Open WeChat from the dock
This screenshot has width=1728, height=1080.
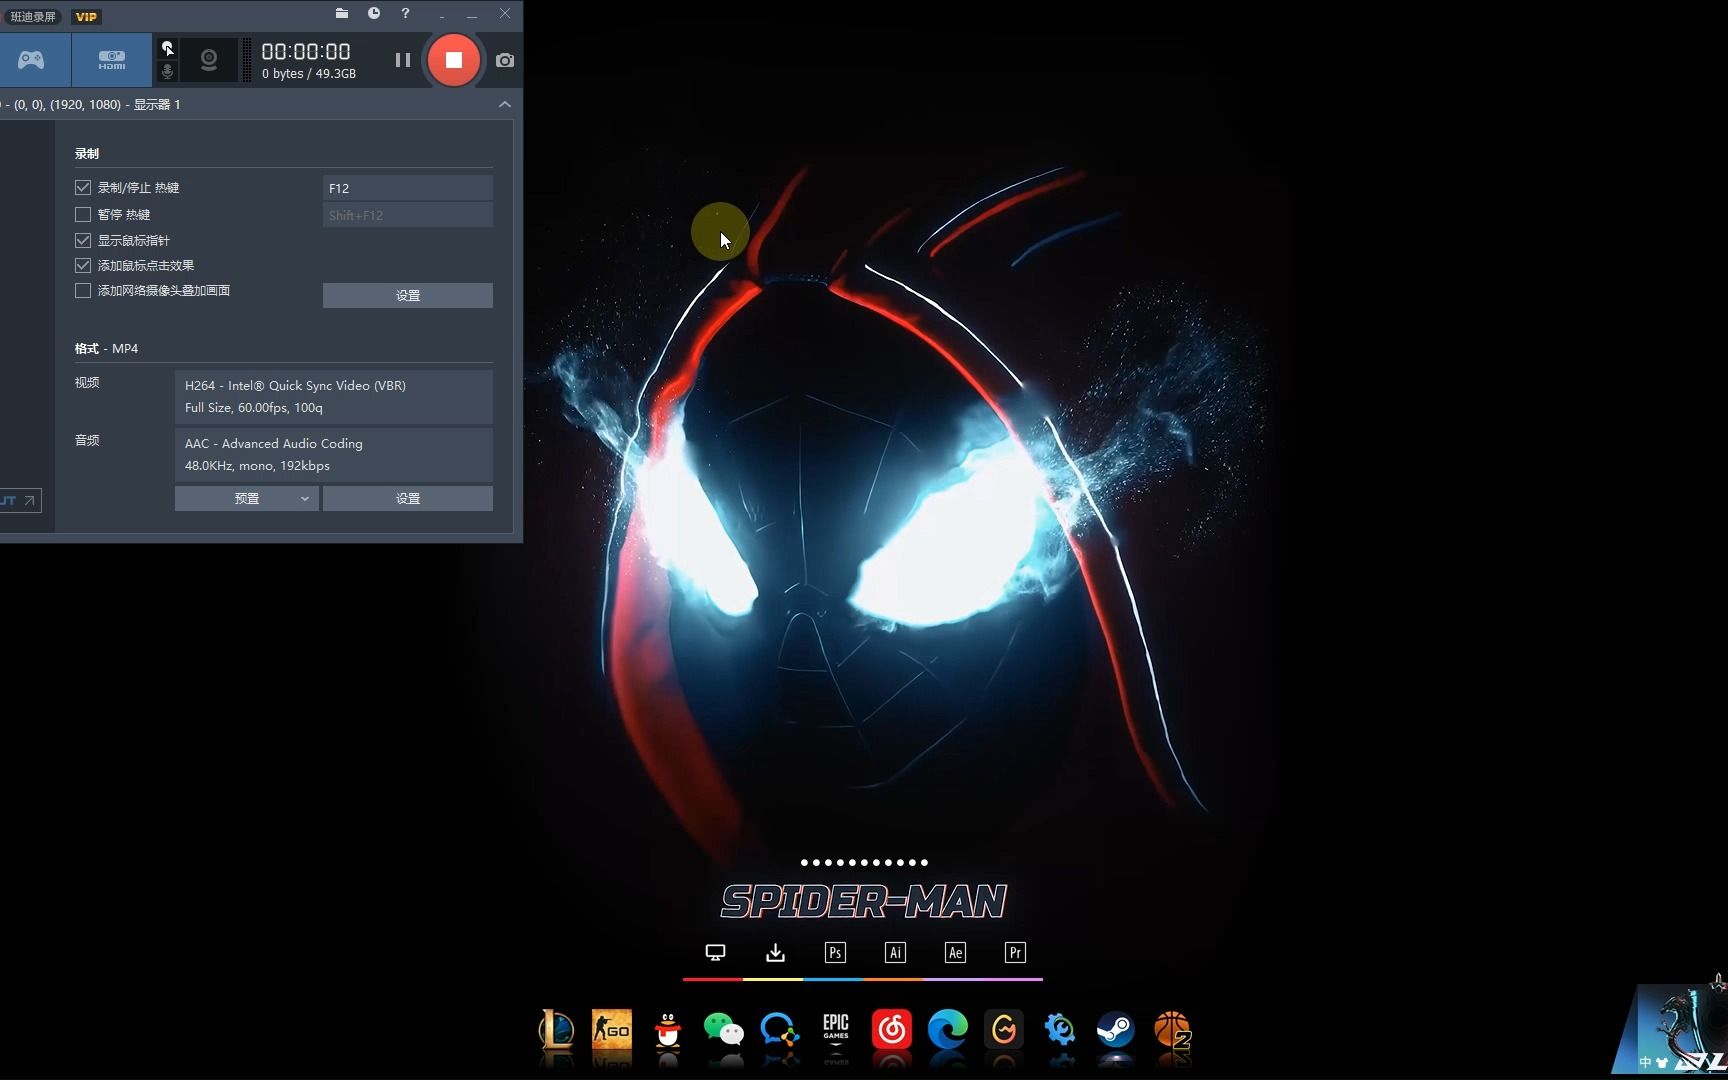coord(724,1029)
